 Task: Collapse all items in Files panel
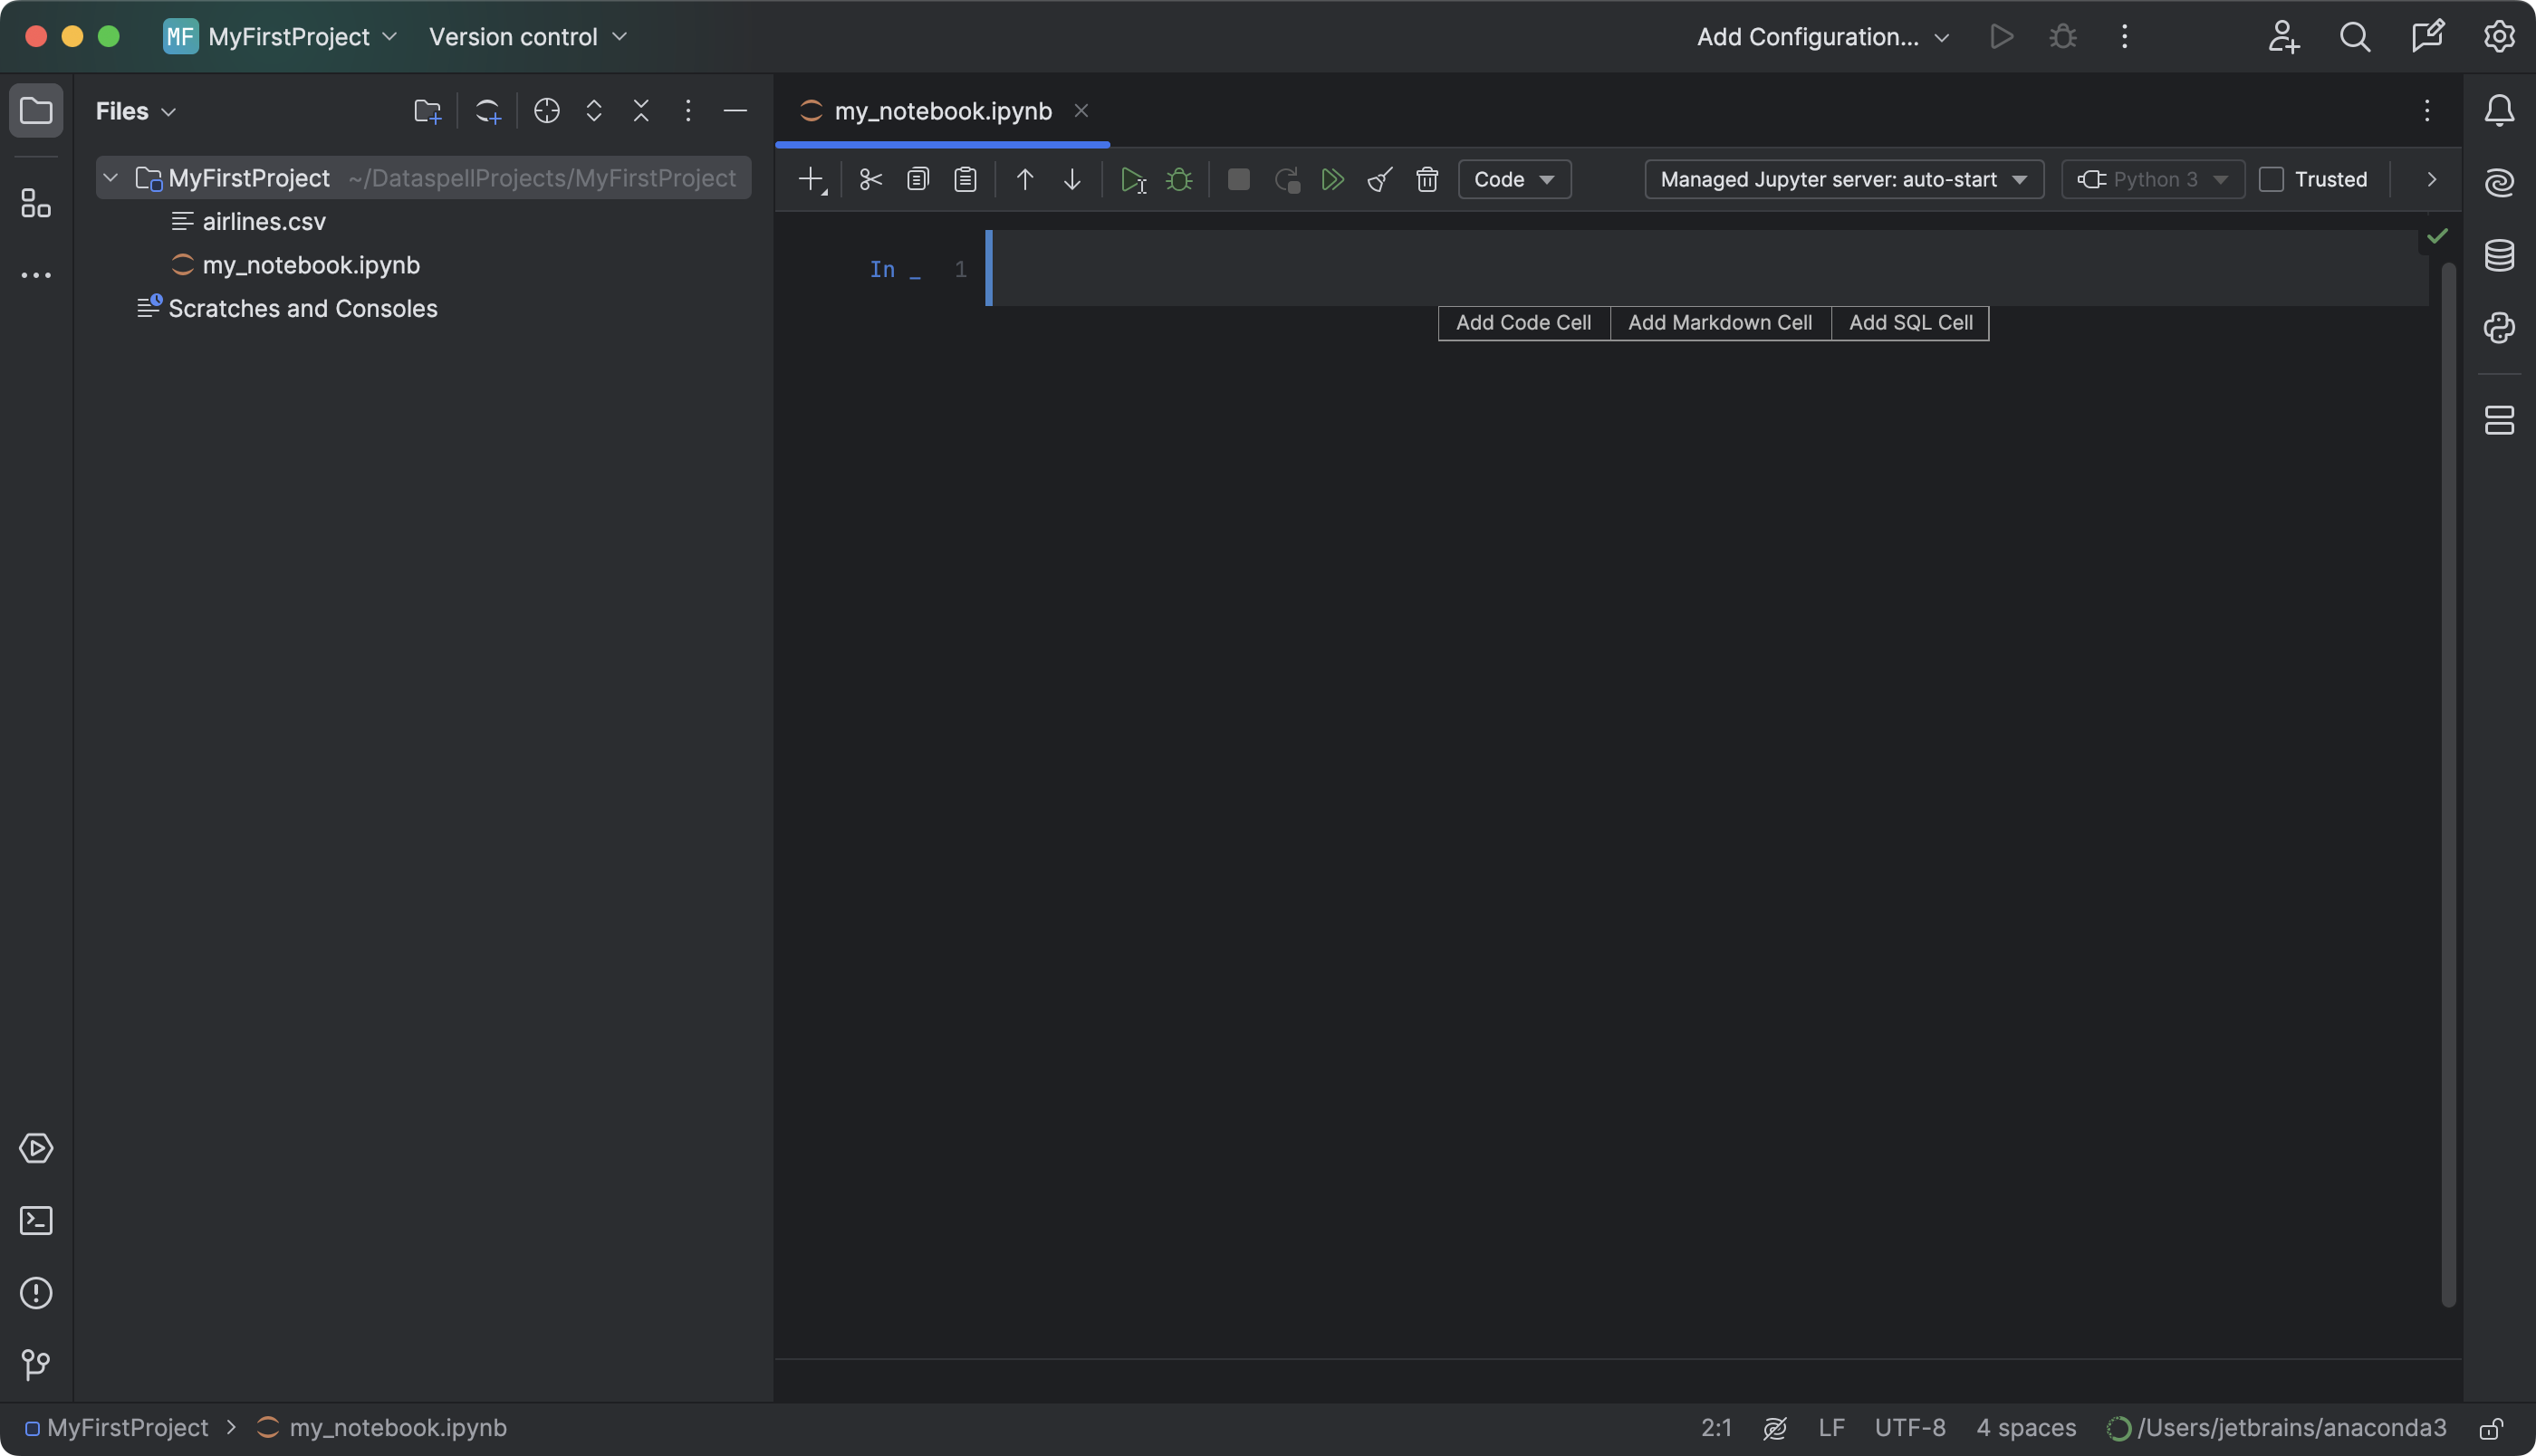tap(641, 110)
